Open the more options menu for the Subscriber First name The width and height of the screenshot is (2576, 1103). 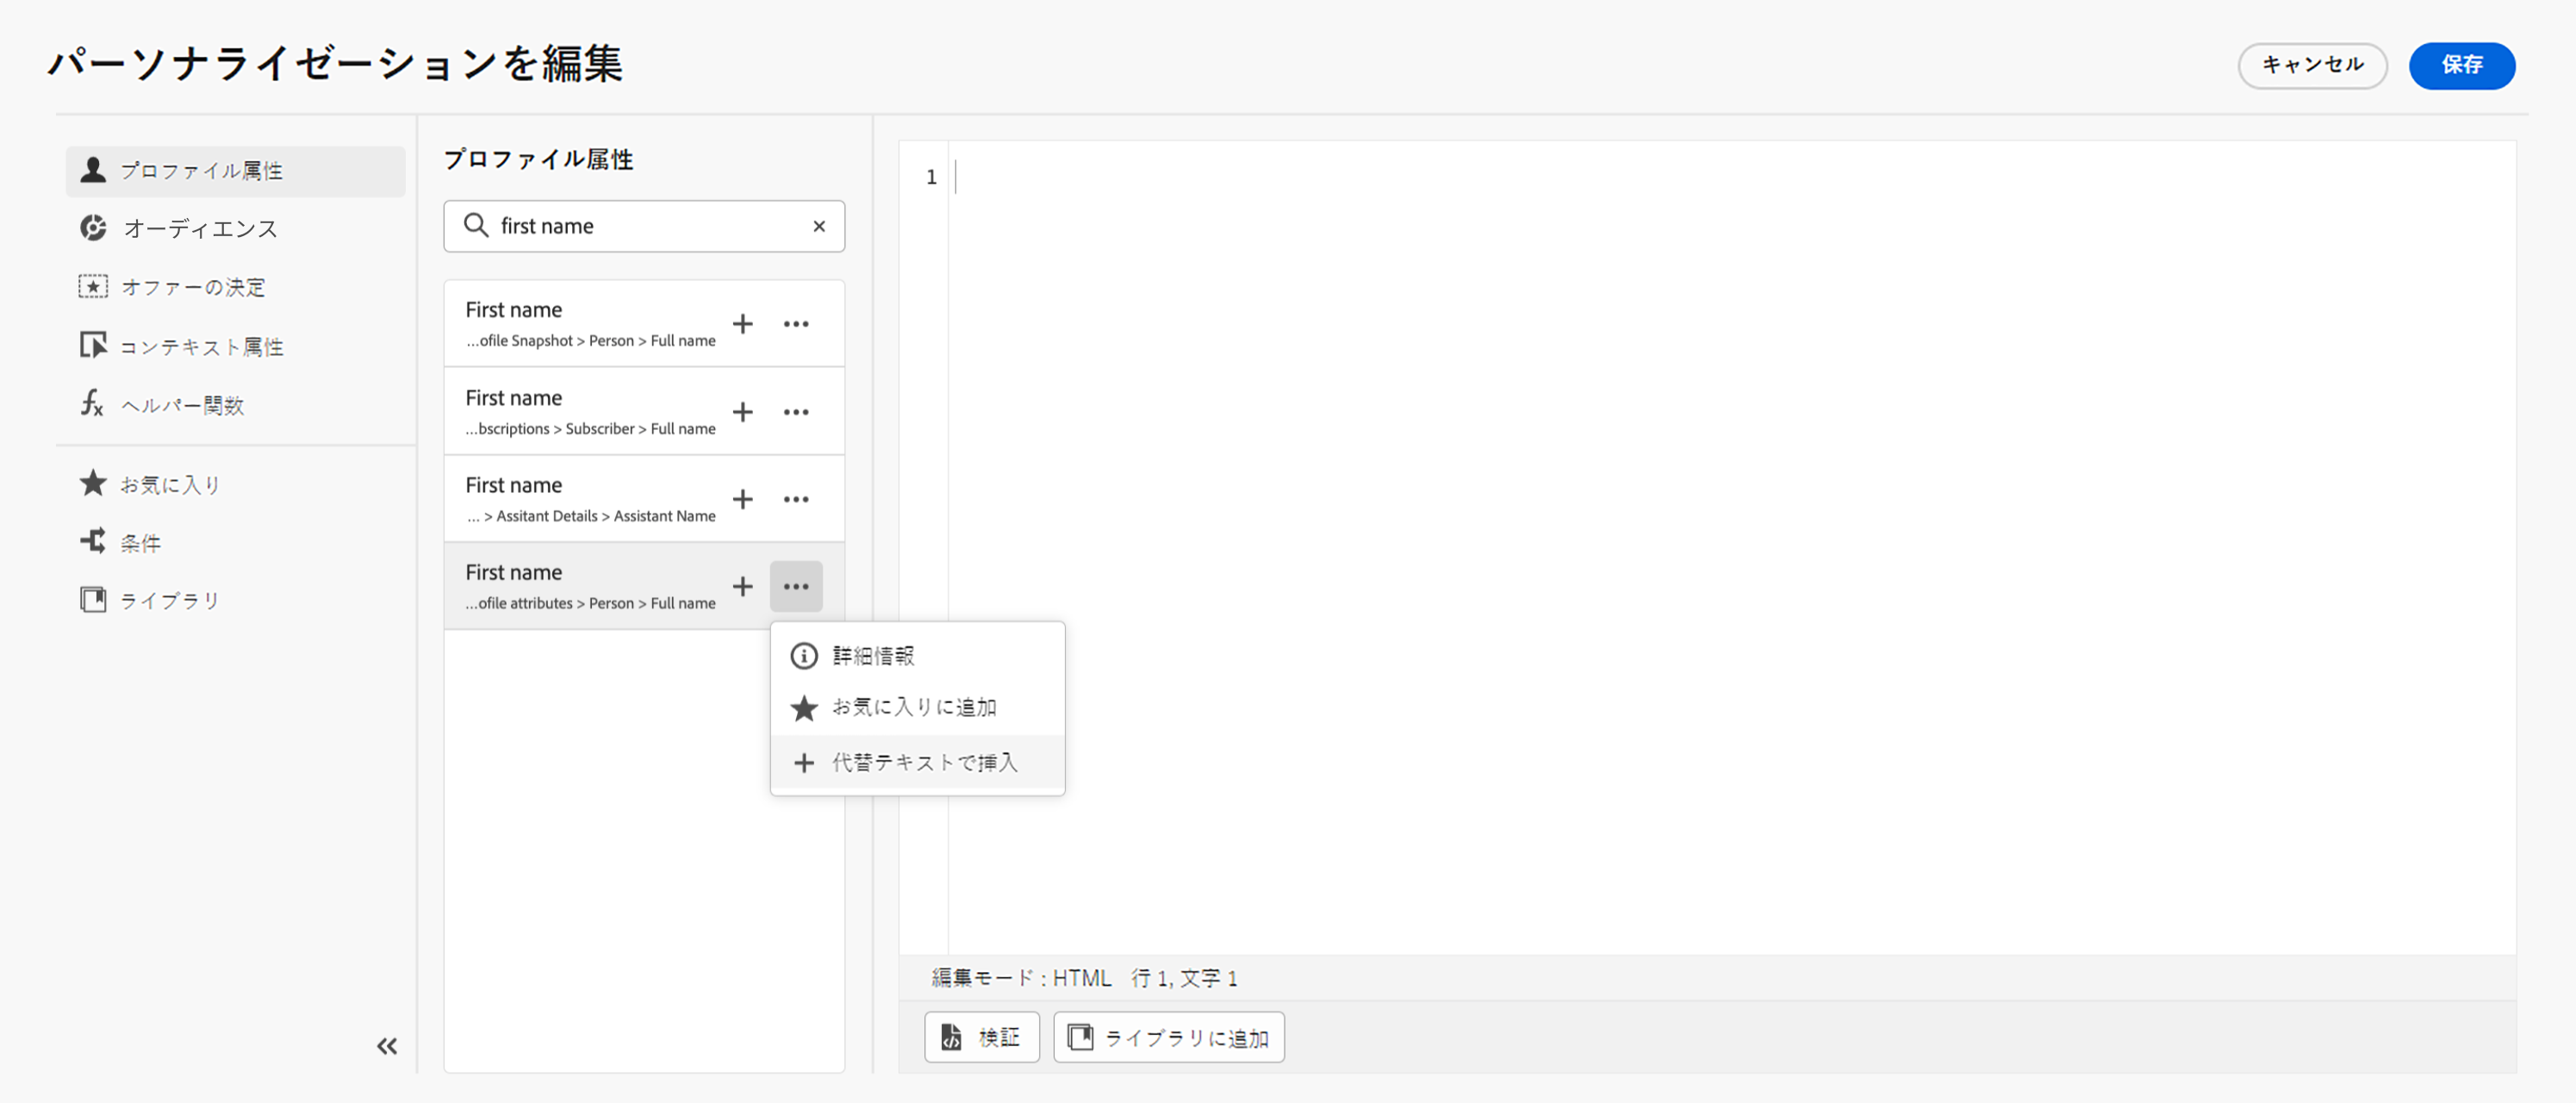click(x=796, y=412)
